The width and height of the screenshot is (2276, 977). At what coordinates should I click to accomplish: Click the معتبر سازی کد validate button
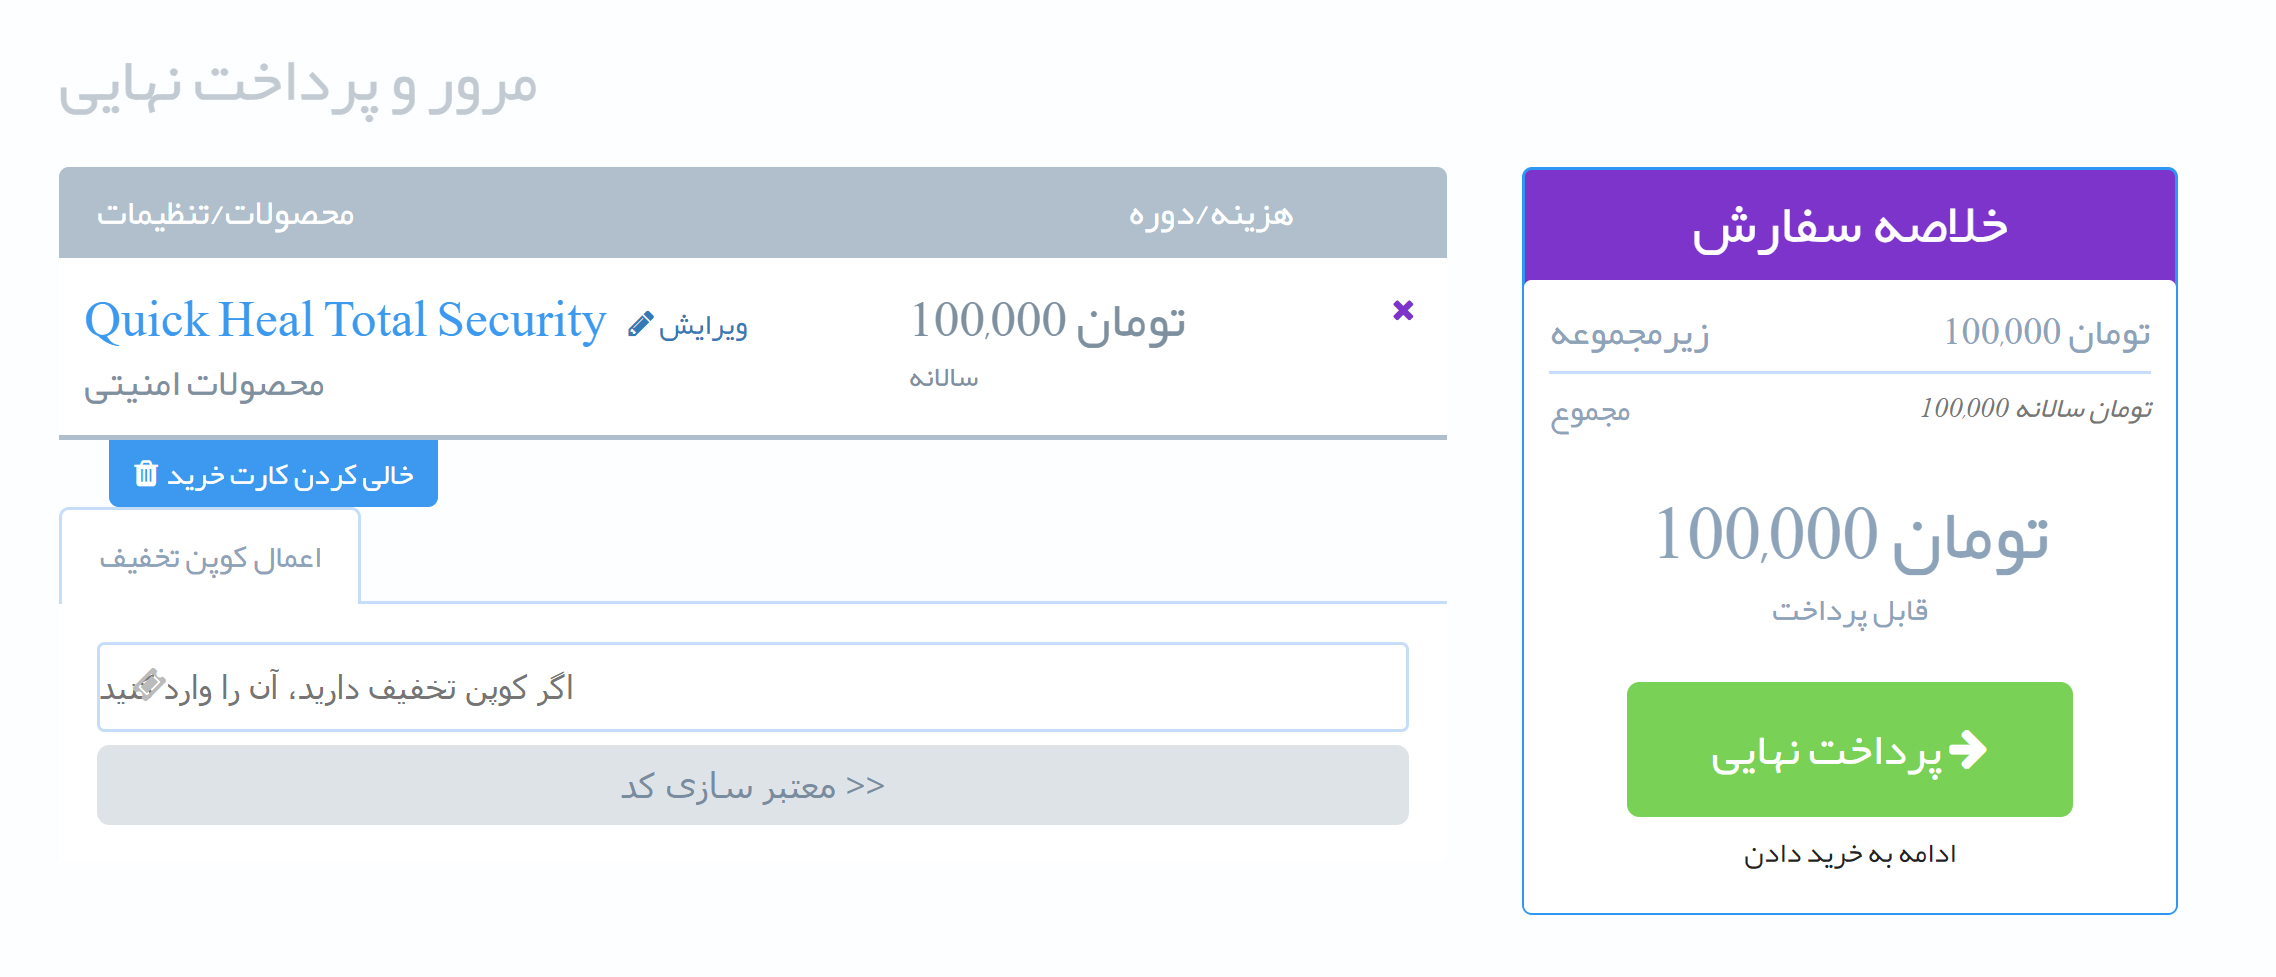(x=752, y=785)
